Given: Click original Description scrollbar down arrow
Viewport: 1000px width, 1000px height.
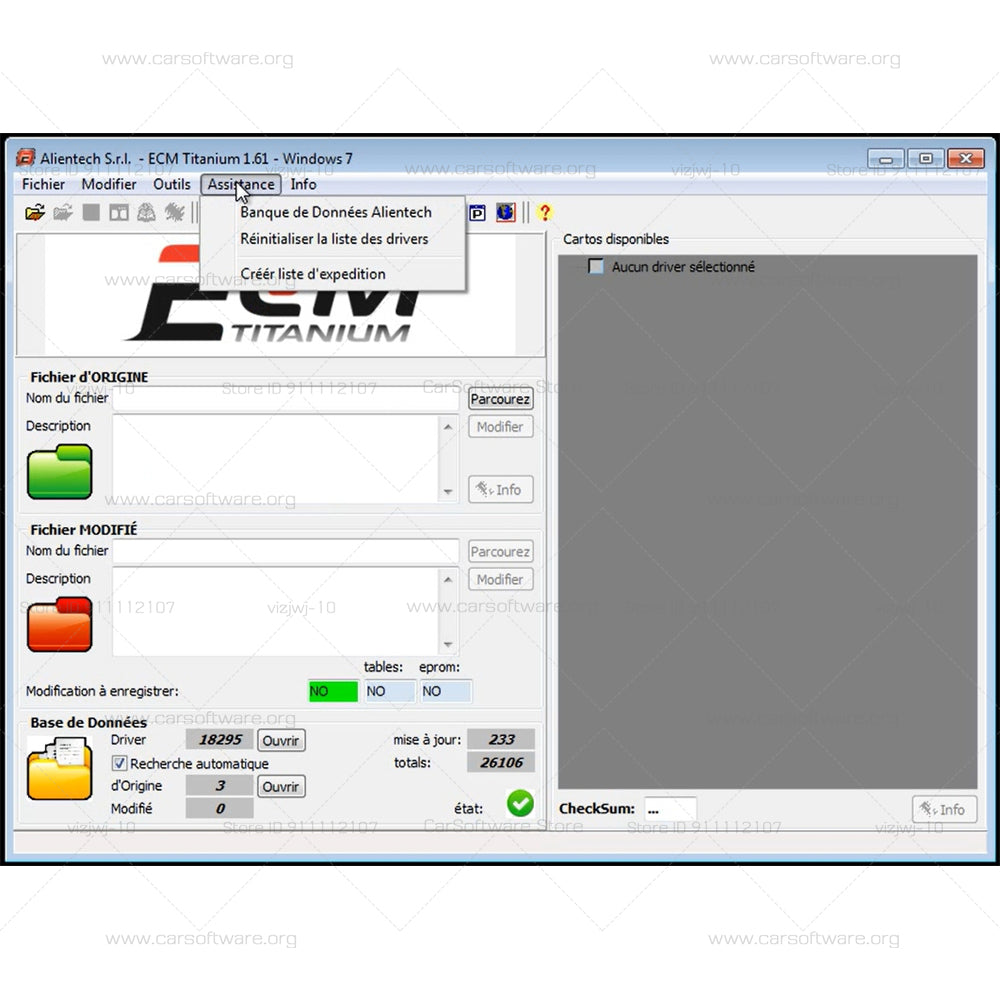Looking at the screenshot, I should (448, 492).
